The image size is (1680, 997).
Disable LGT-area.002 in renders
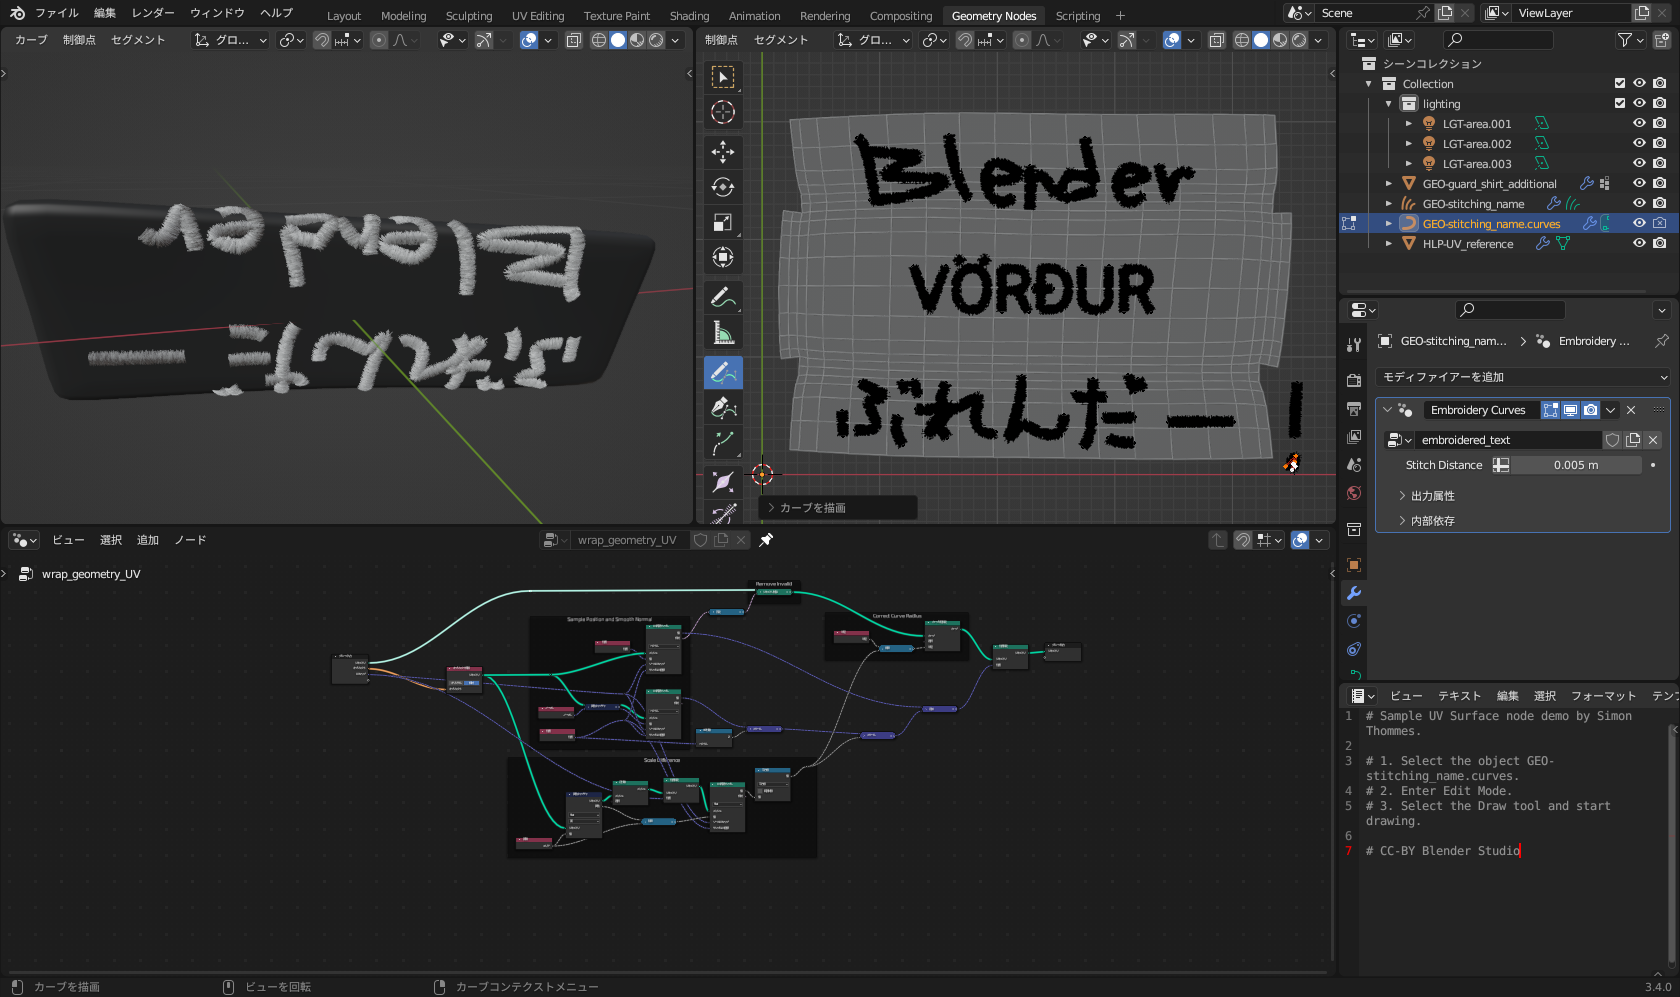coord(1660,144)
